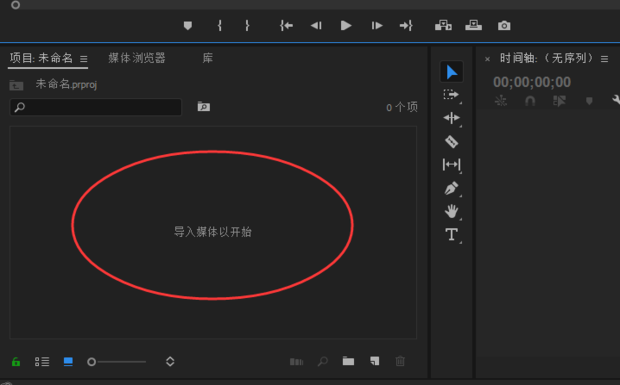Viewport: 620px width, 385px height.
Task: Add a marker in the timeline
Action: point(589,101)
